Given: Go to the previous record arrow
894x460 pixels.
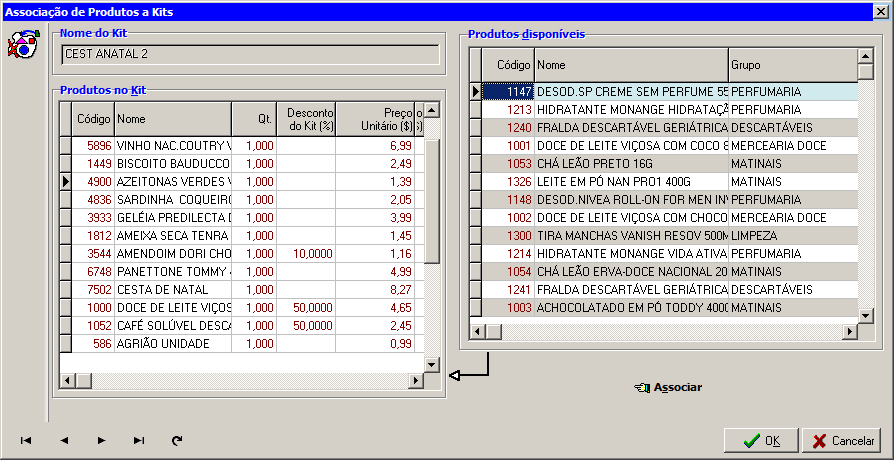Looking at the screenshot, I should click(64, 440).
